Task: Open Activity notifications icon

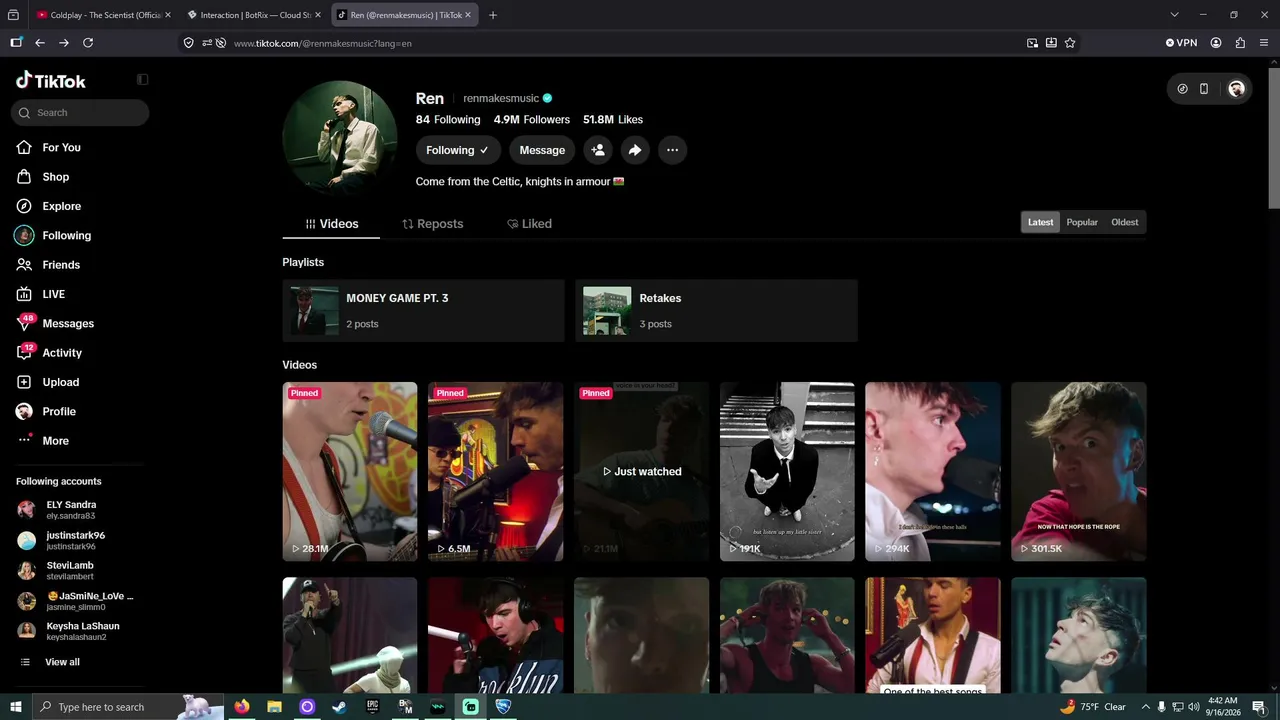Action: [24, 352]
